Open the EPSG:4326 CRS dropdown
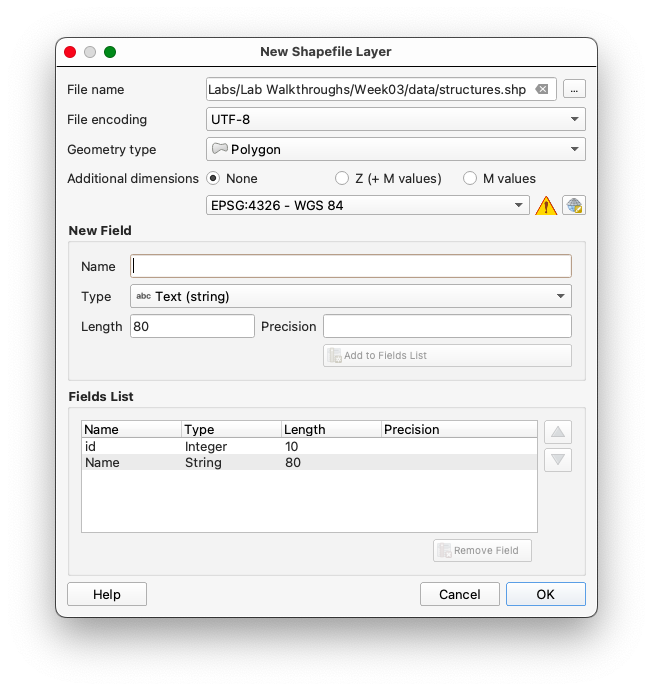This screenshot has width=653, height=691. tap(367, 205)
